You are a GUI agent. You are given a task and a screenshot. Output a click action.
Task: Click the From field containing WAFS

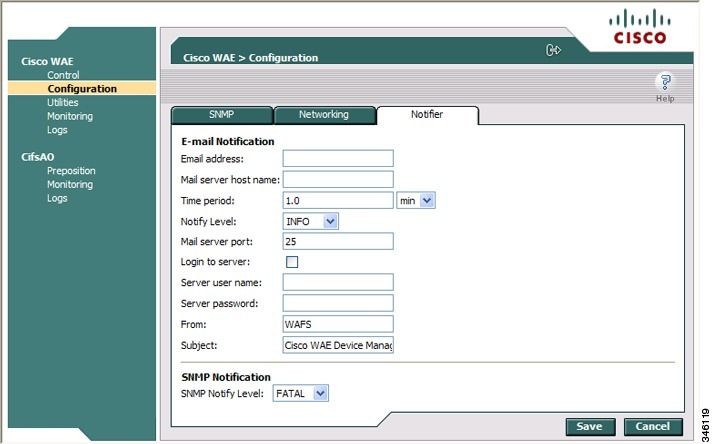click(338, 324)
